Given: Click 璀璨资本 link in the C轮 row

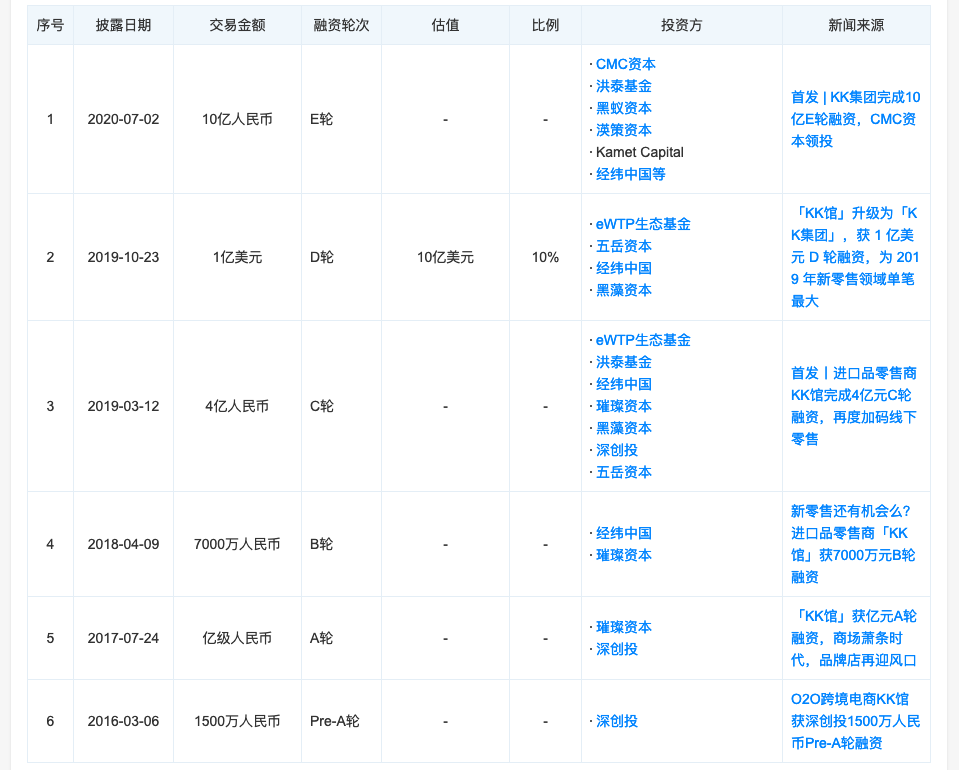Looking at the screenshot, I should click(623, 407).
